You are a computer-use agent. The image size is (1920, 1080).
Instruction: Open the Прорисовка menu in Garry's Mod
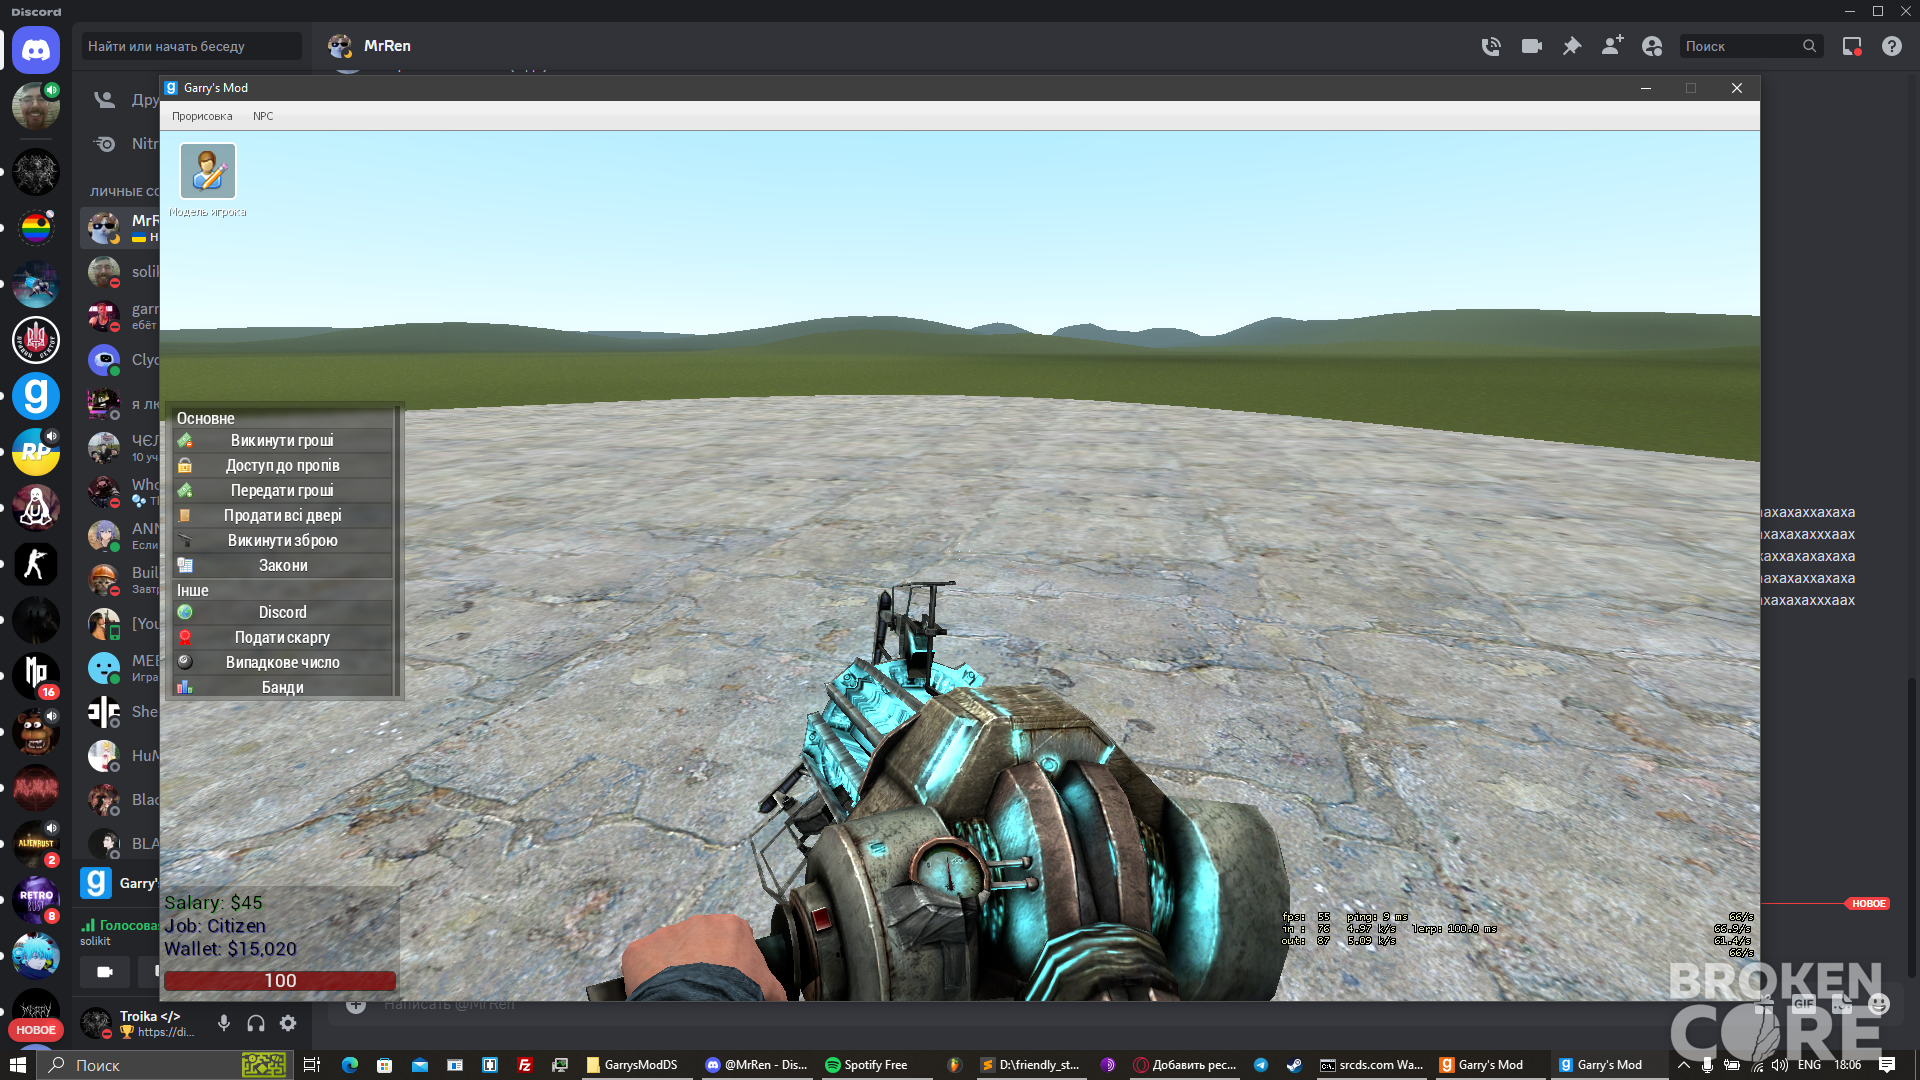202,116
